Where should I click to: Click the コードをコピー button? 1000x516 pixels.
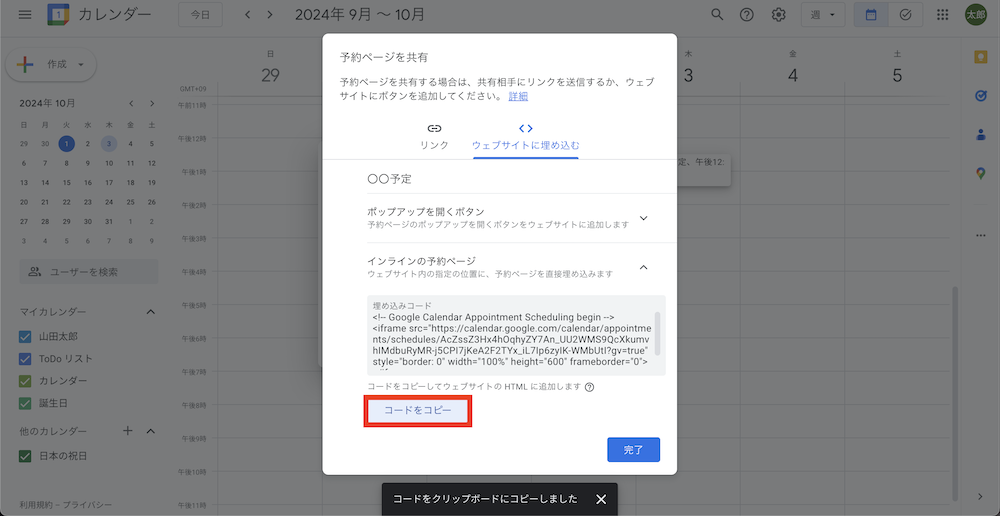(416, 411)
